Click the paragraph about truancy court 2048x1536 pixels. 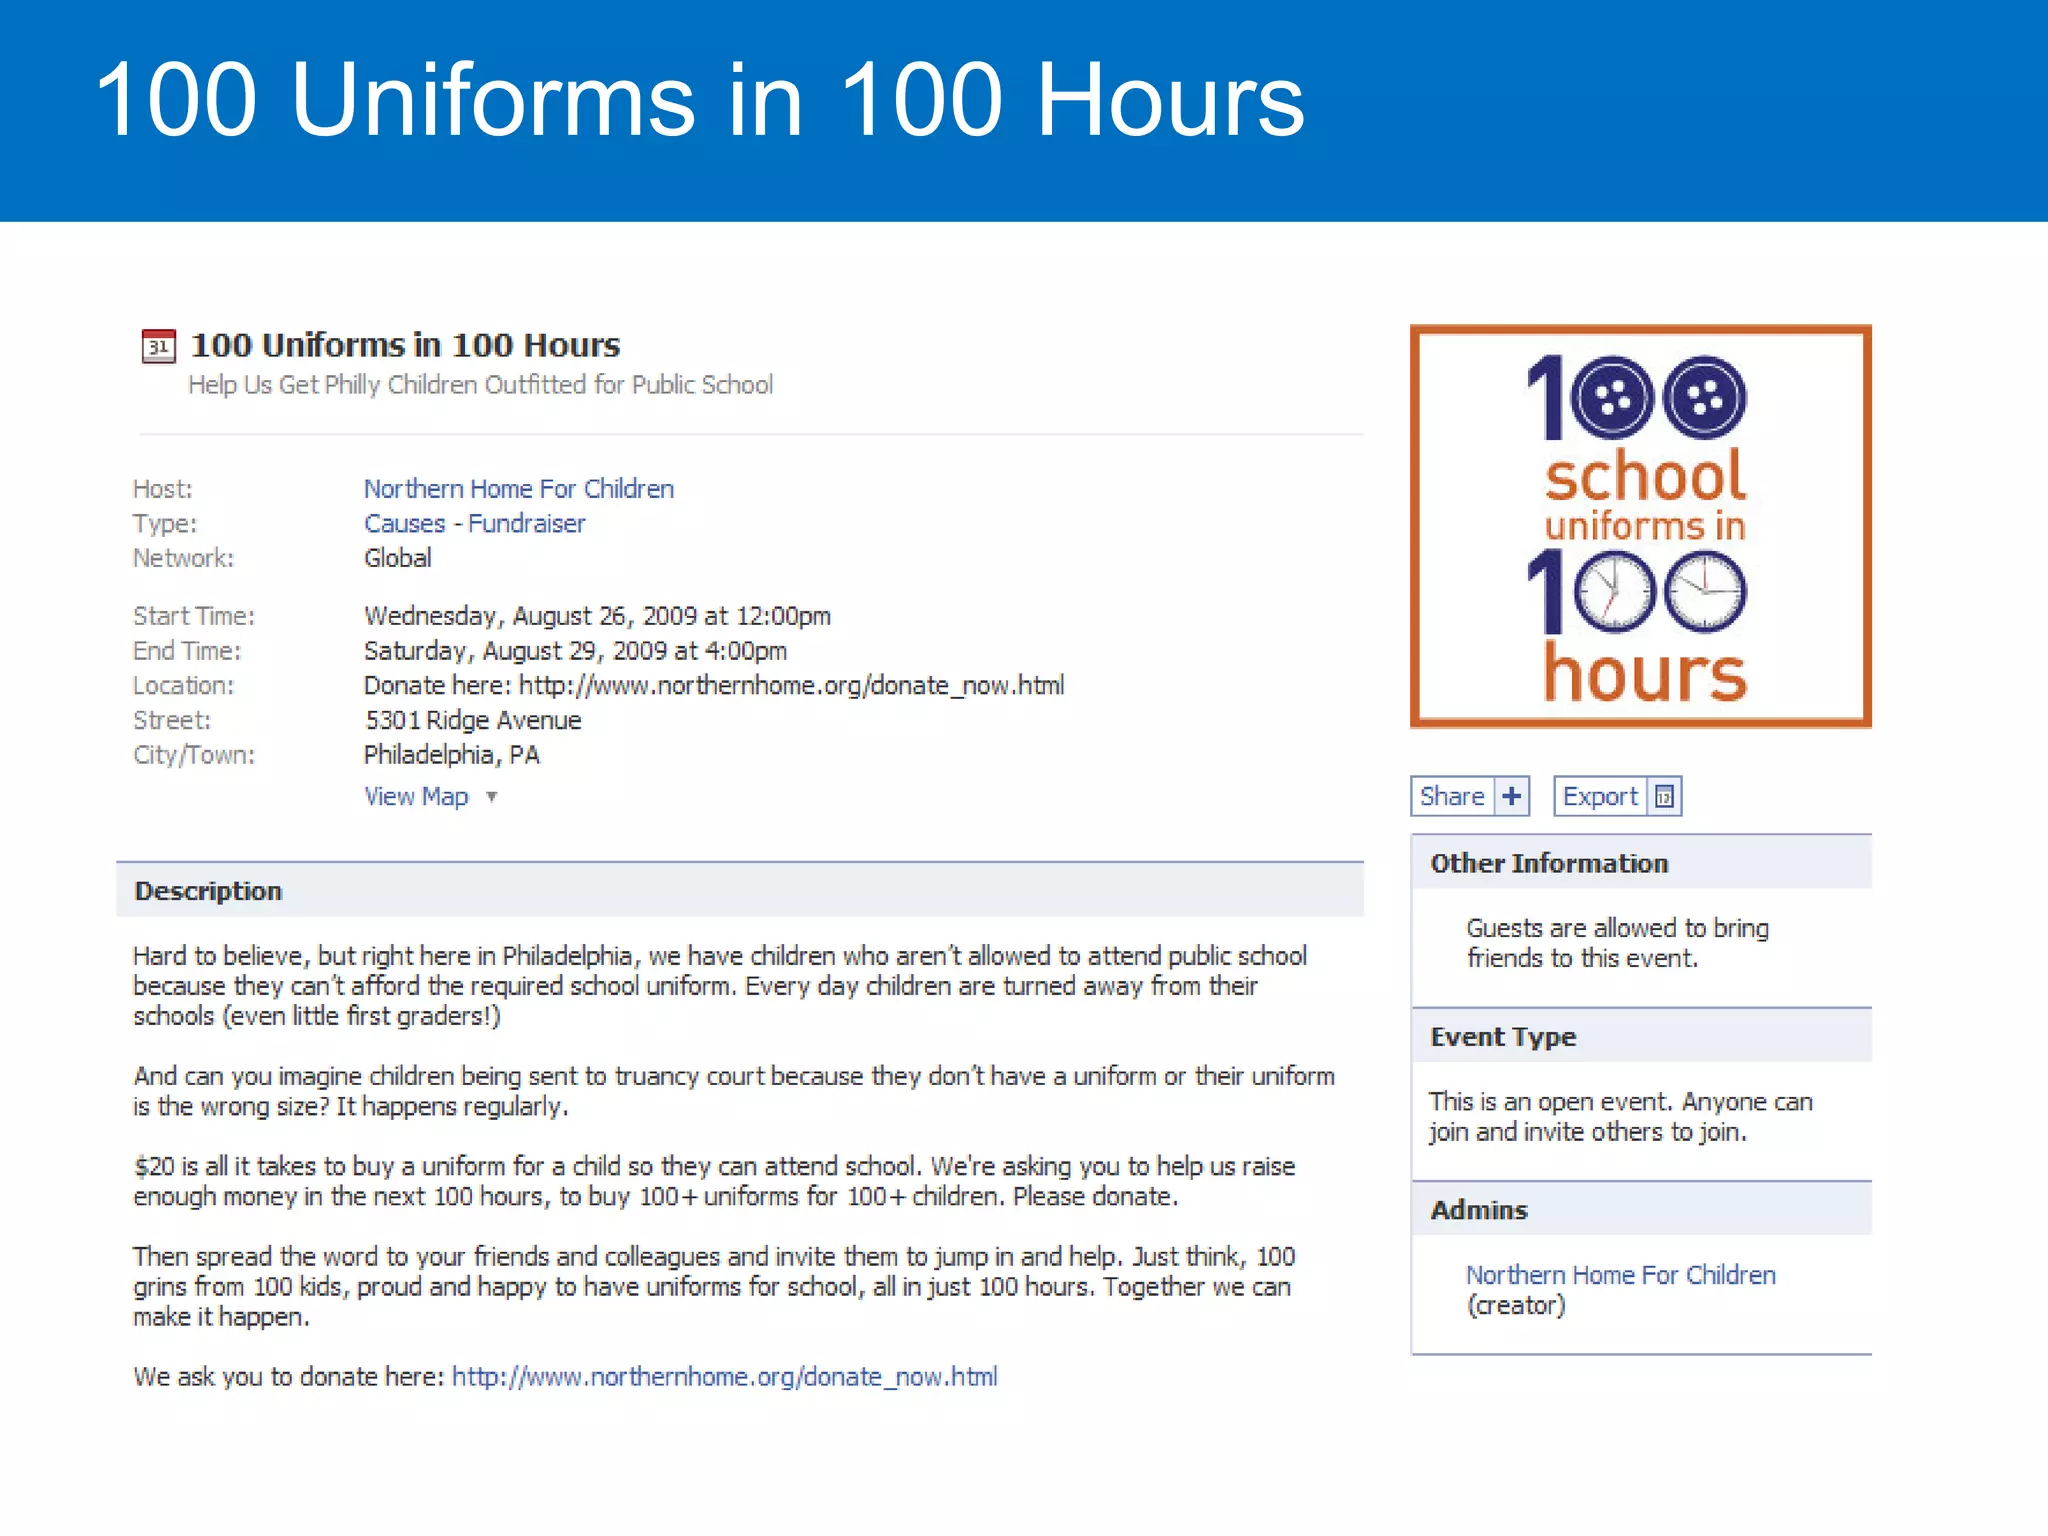pos(734,1091)
